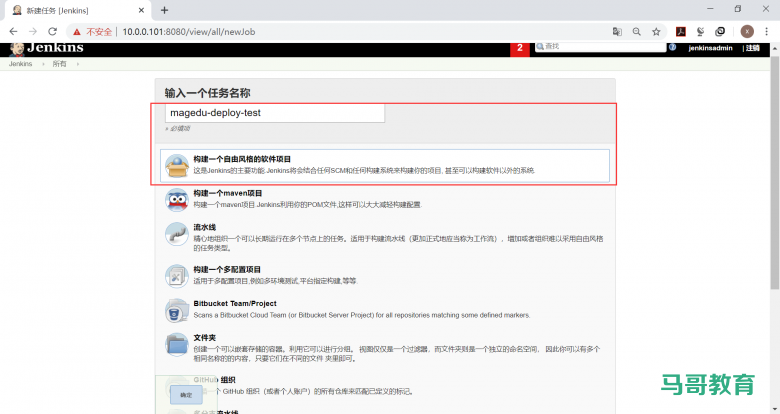The width and height of the screenshot is (780, 414).
Task: Select 构建一个maven项目 title
Action: [228, 193]
